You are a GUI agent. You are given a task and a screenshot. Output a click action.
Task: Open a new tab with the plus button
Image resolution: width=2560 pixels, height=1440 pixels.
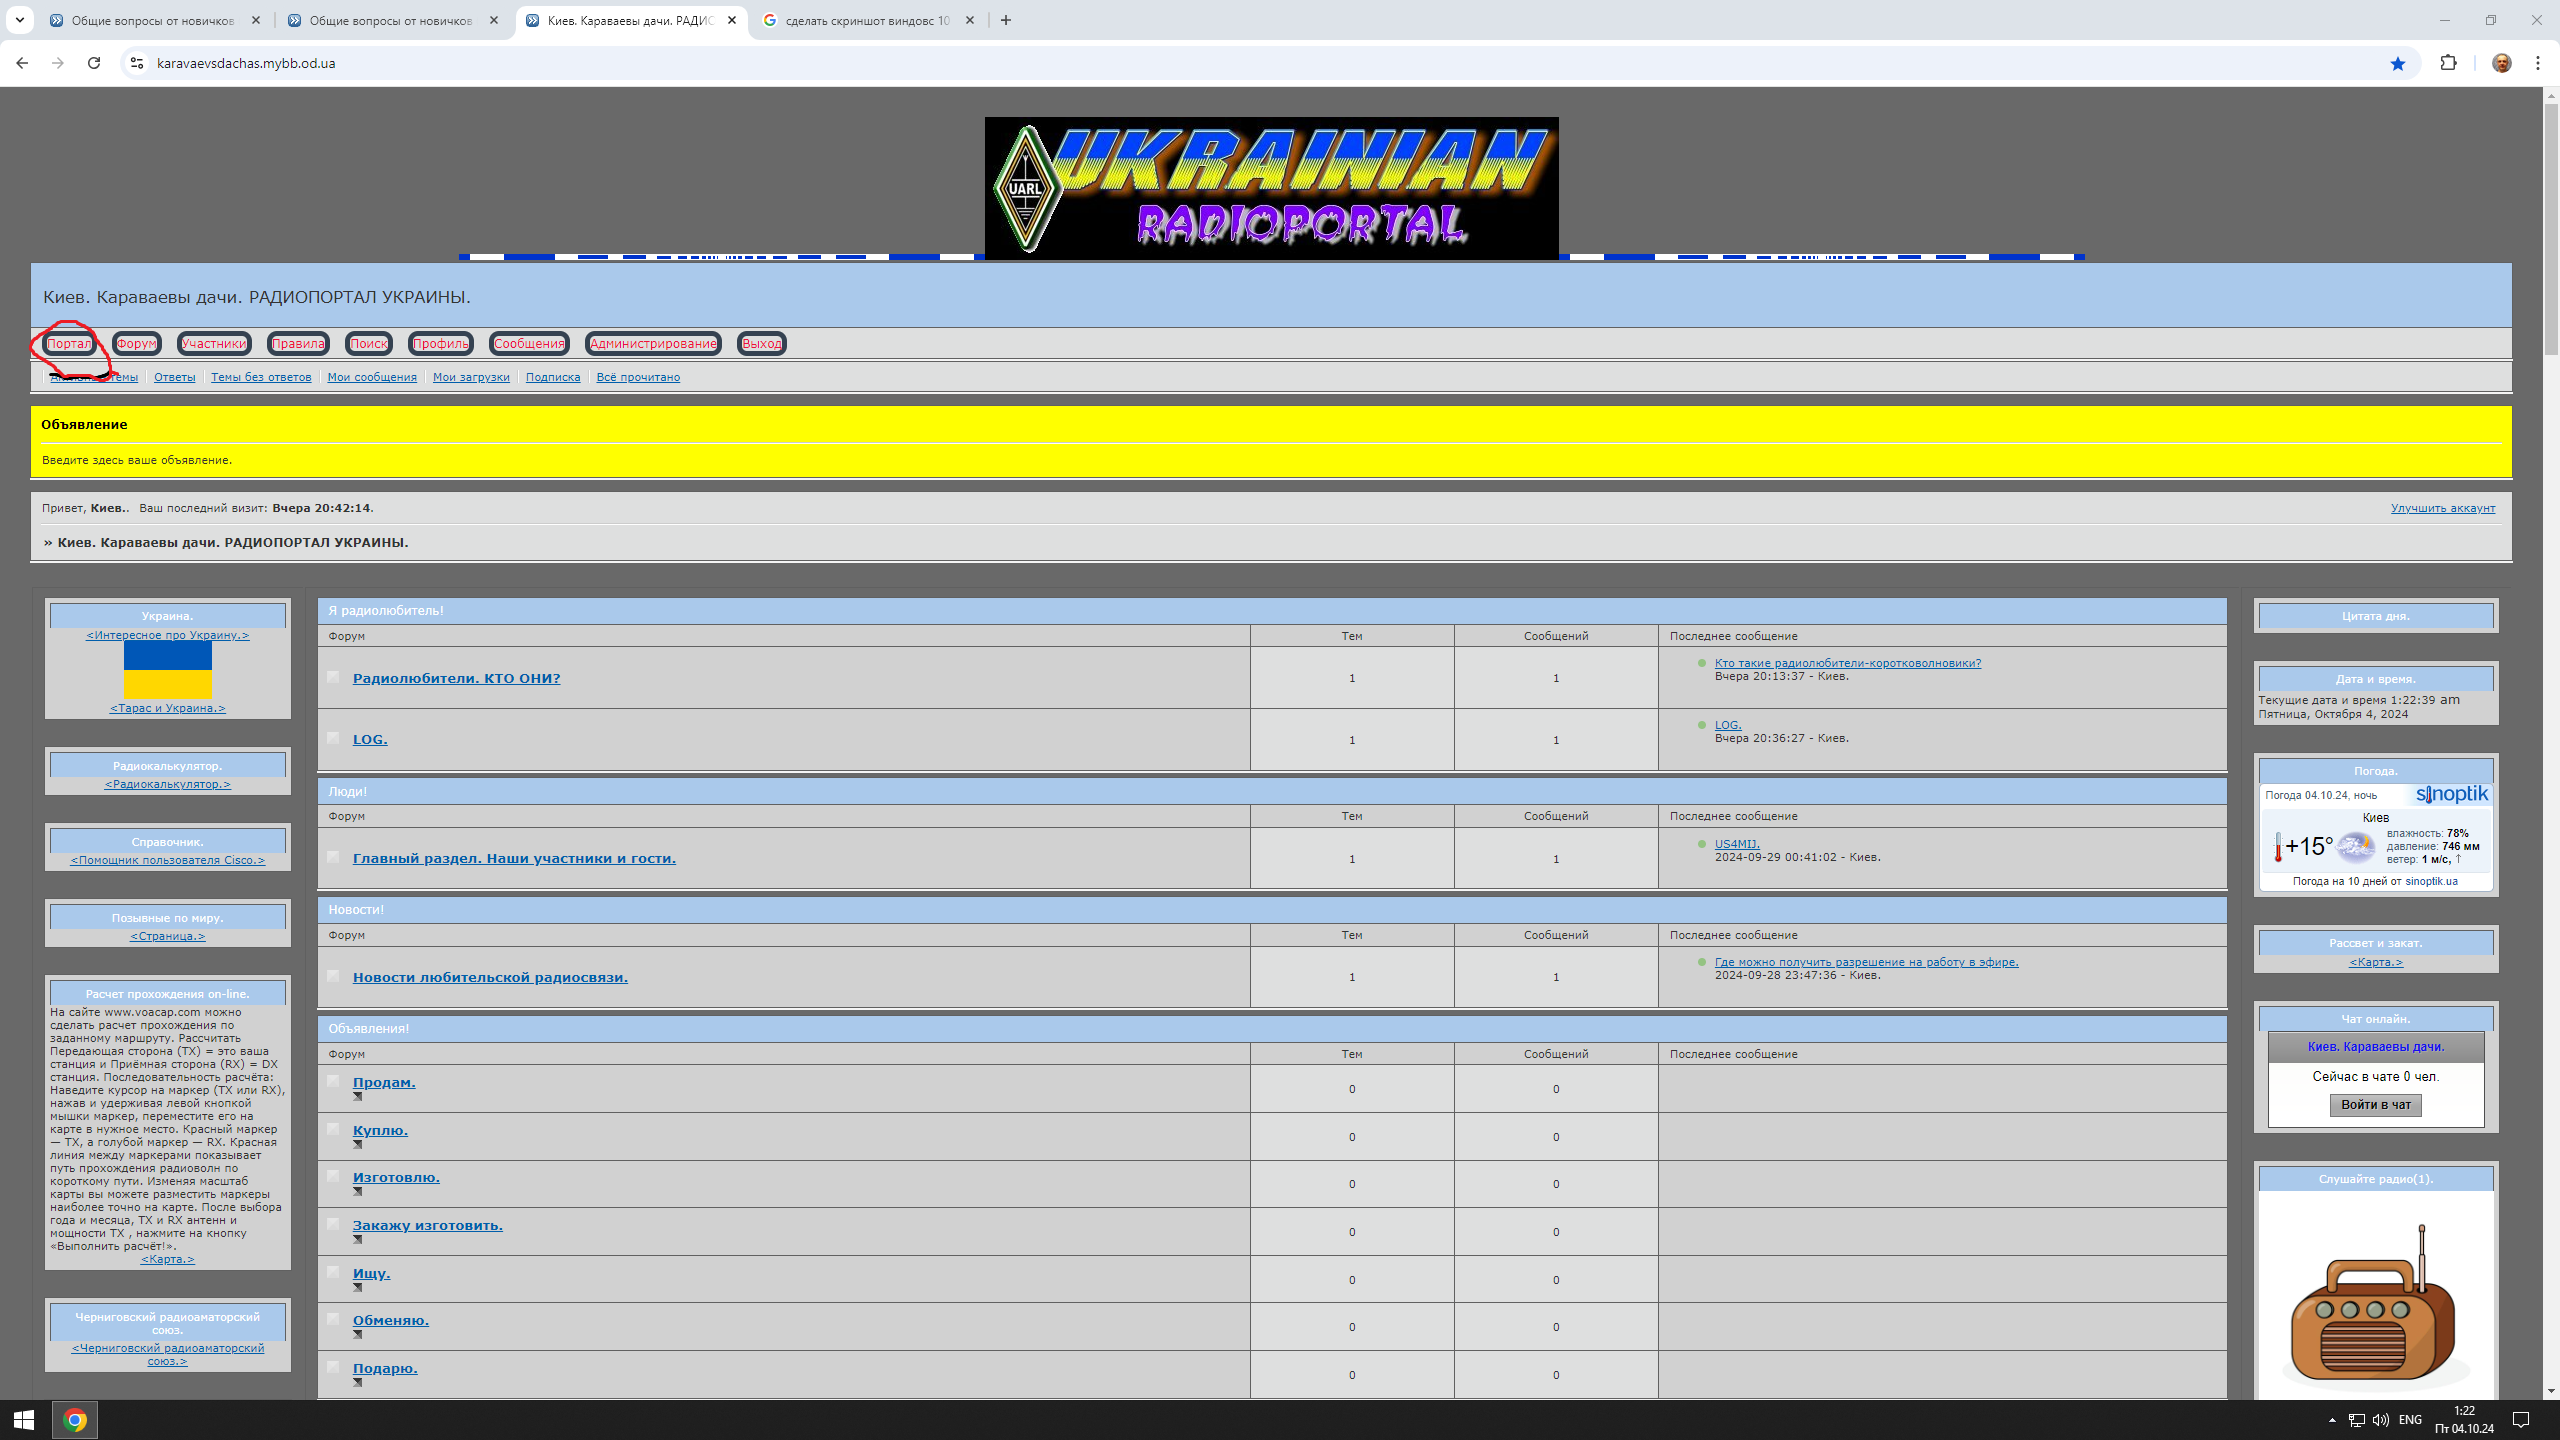point(1006,20)
